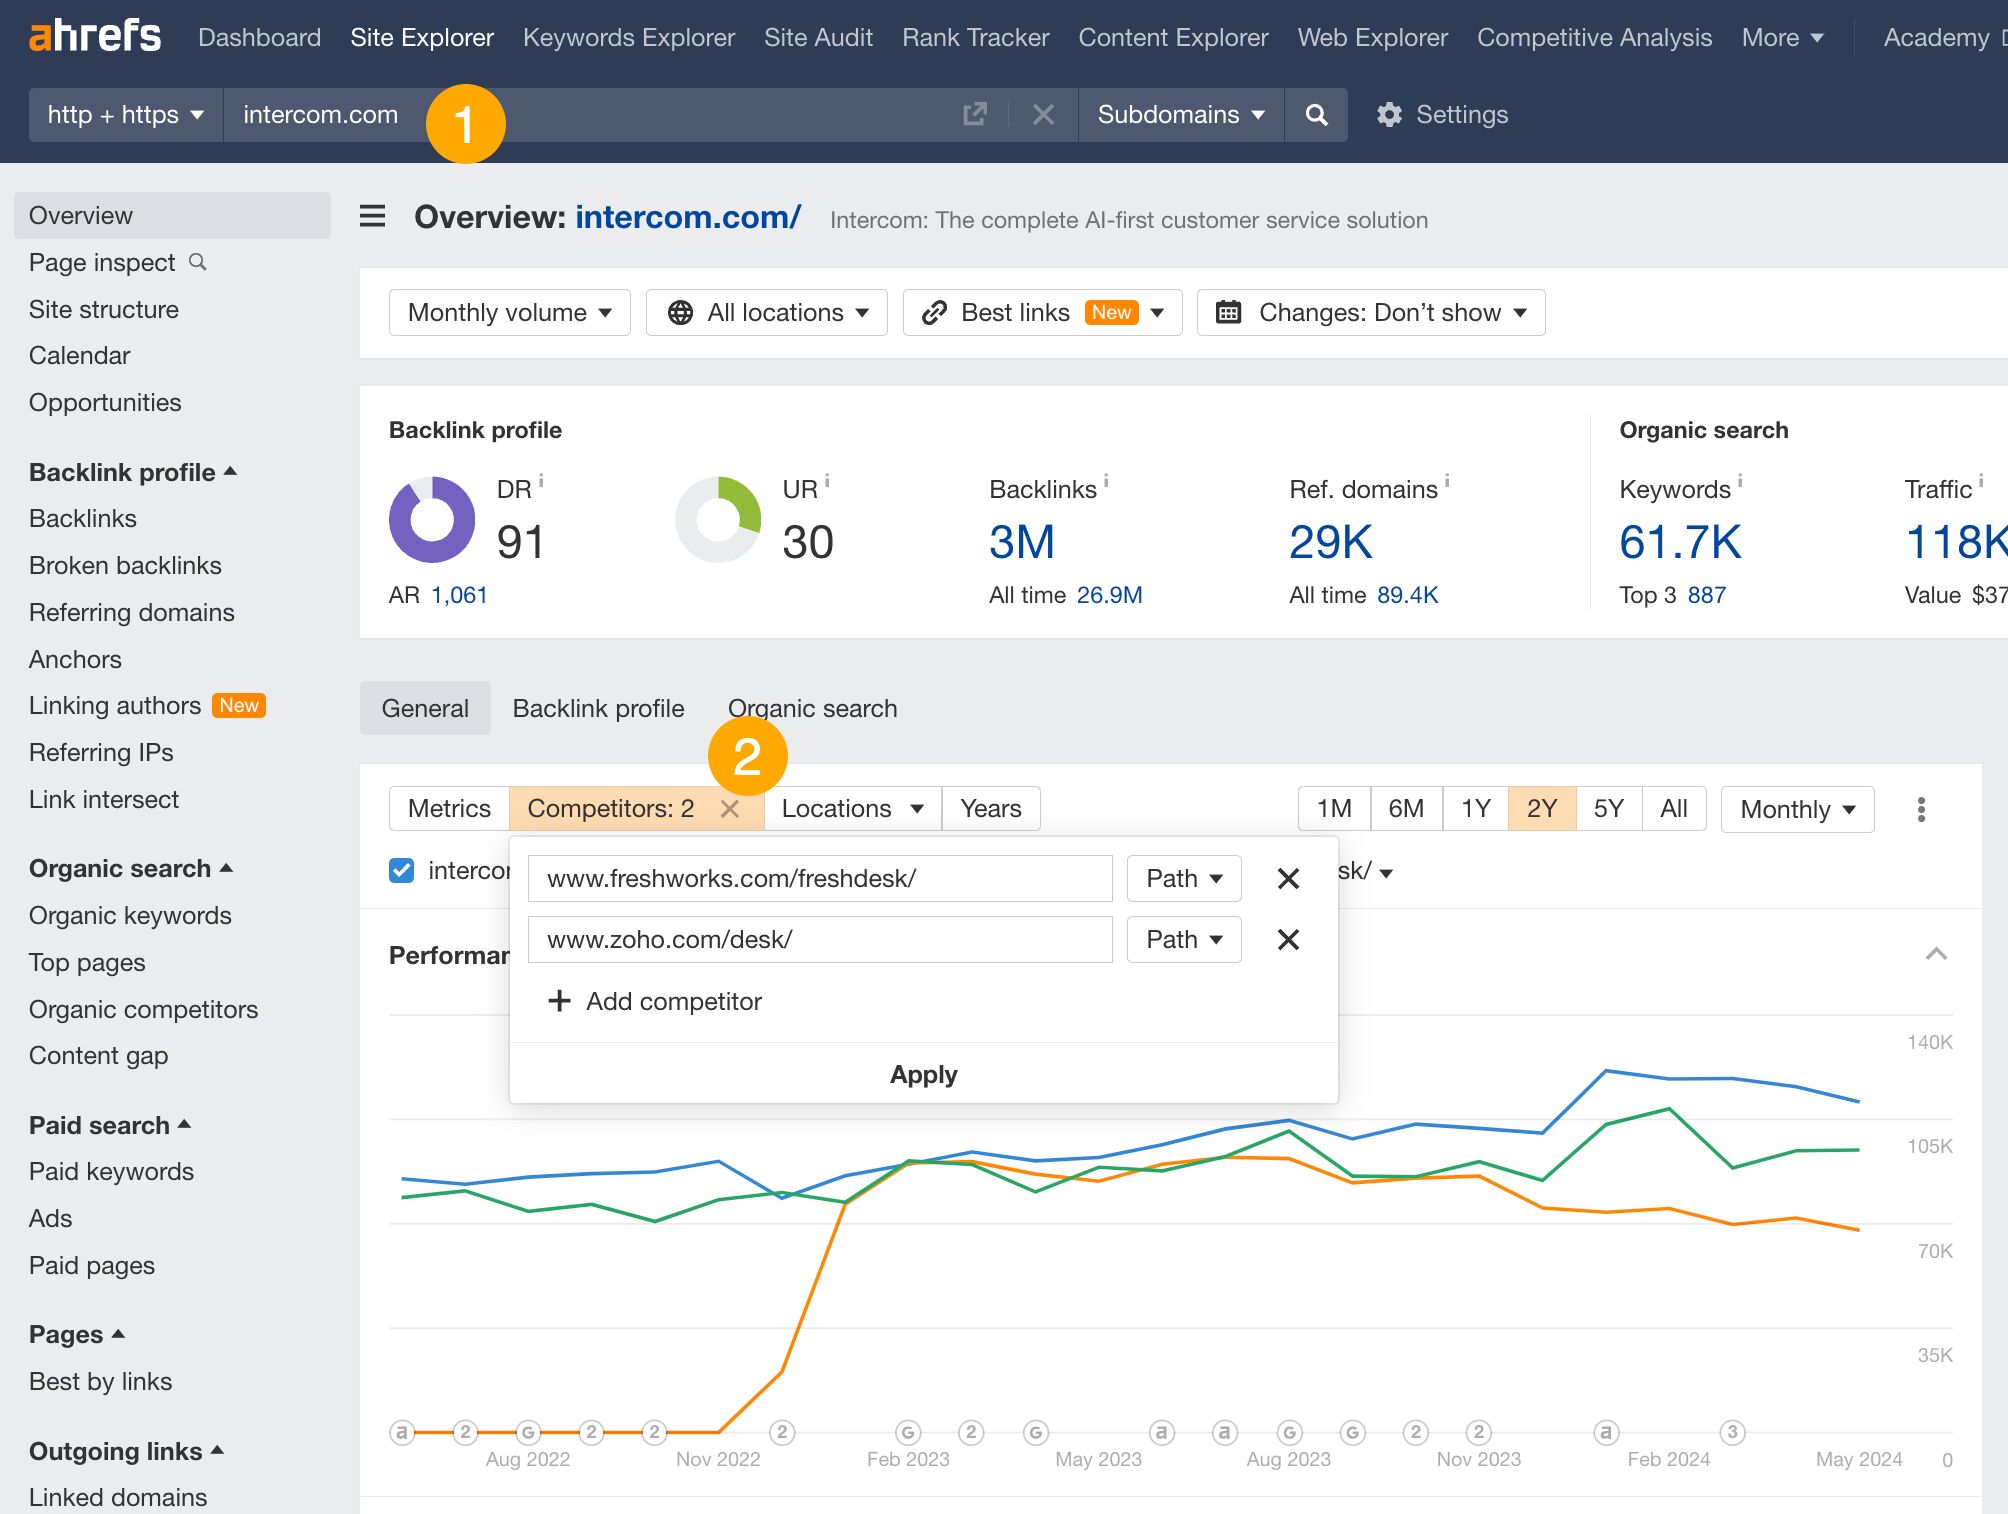
Task: Remove zoho.com/desk competitor
Action: click(x=1288, y=939)
